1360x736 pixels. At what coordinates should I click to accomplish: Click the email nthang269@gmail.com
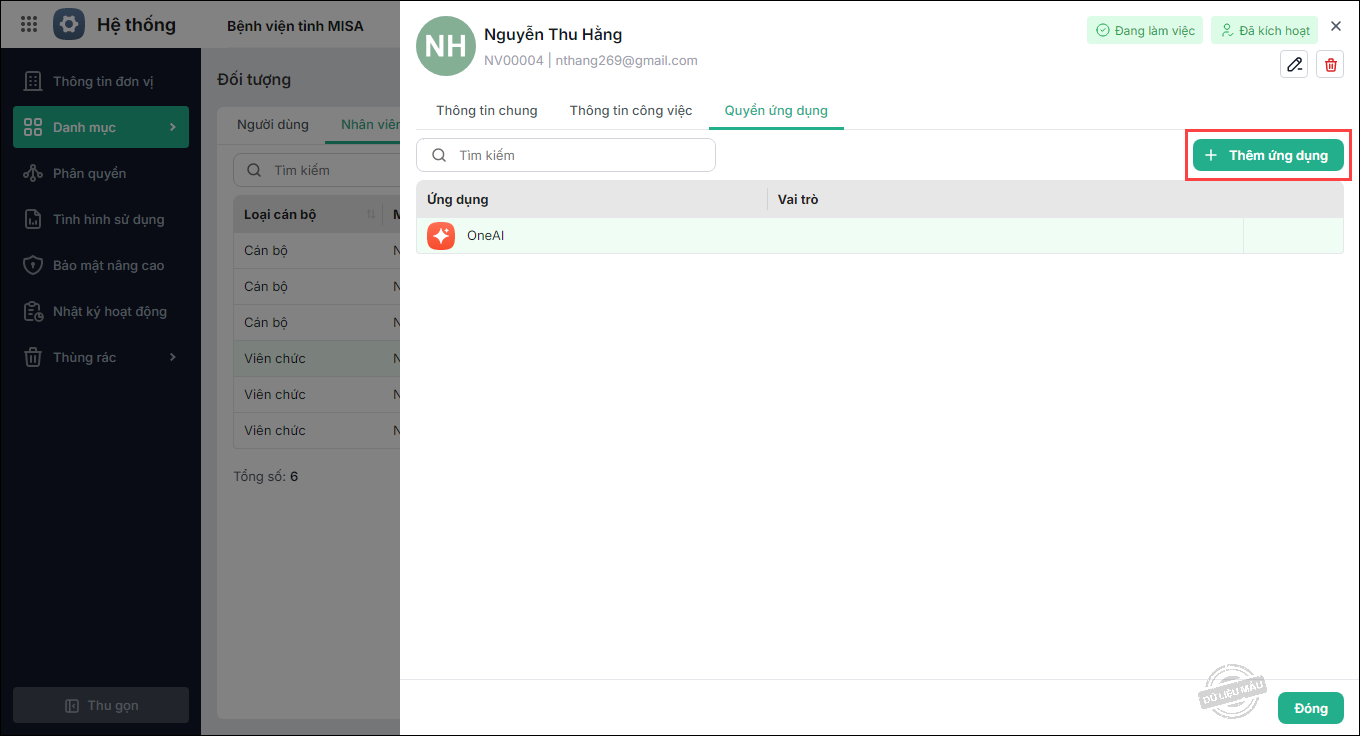coord(627,60)
